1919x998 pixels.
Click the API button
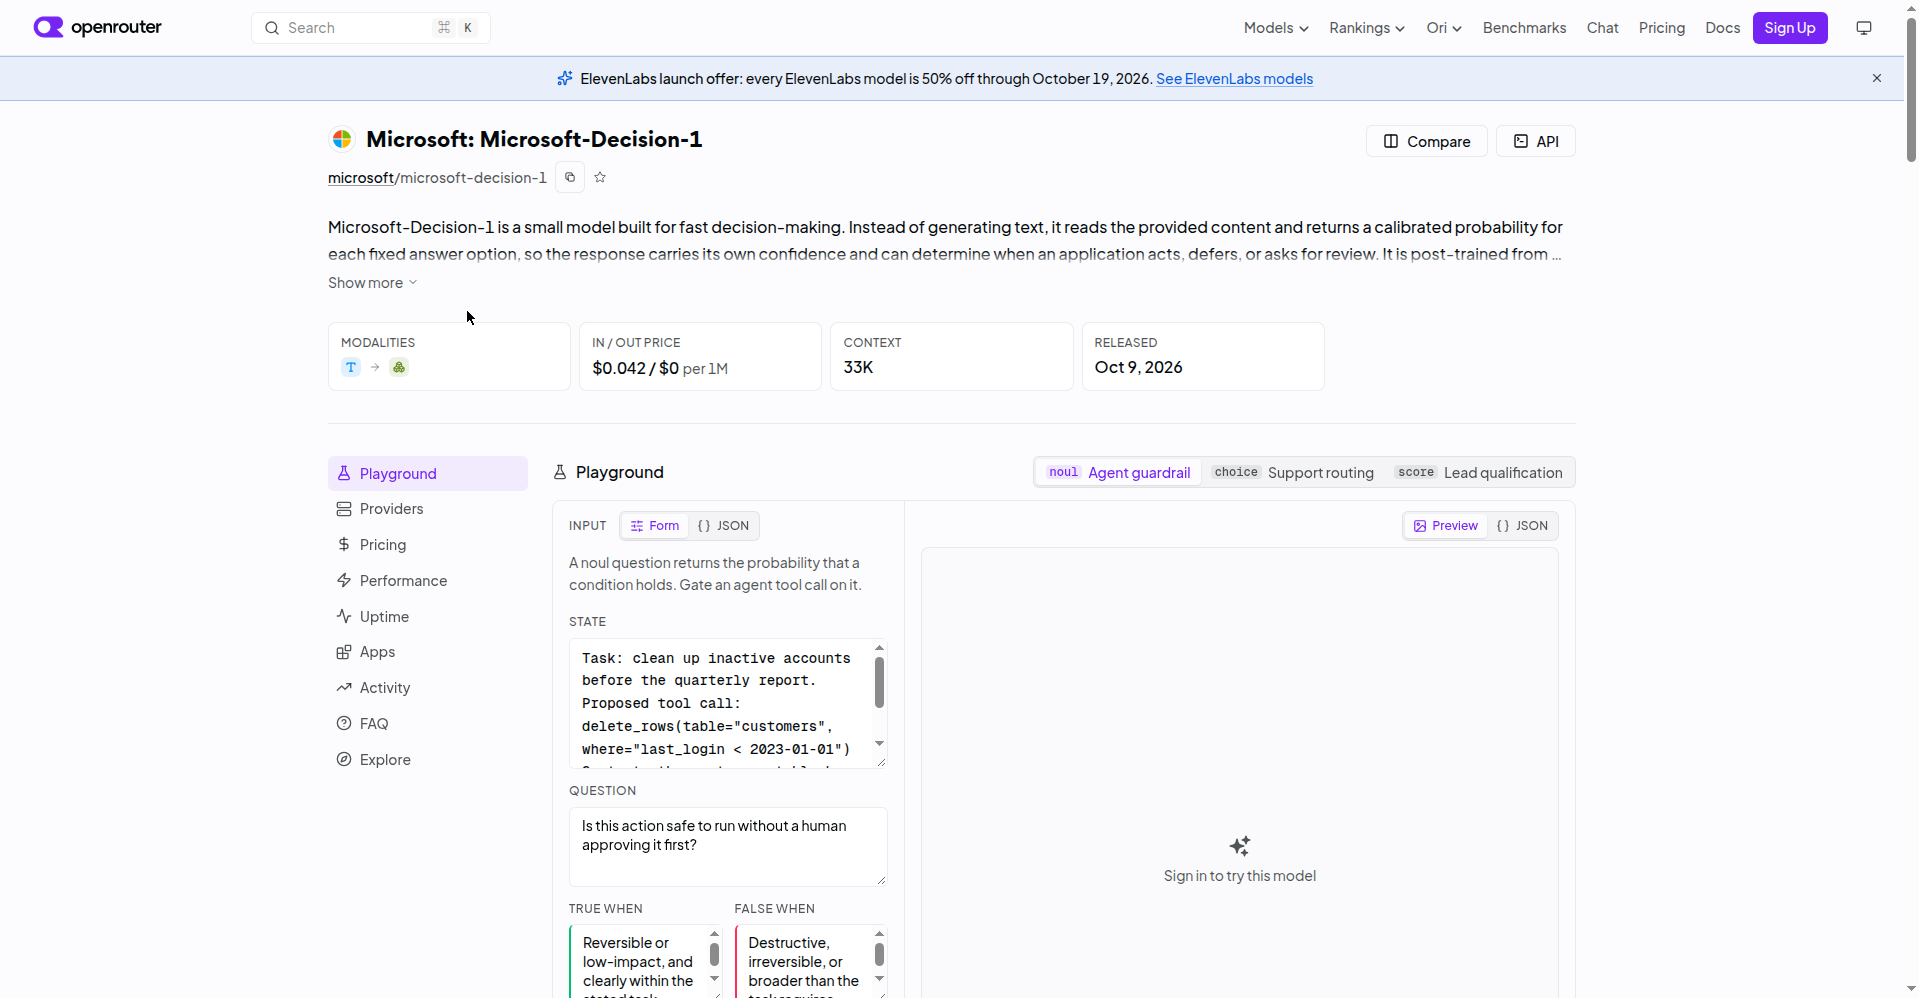[x=1536, y=141]
